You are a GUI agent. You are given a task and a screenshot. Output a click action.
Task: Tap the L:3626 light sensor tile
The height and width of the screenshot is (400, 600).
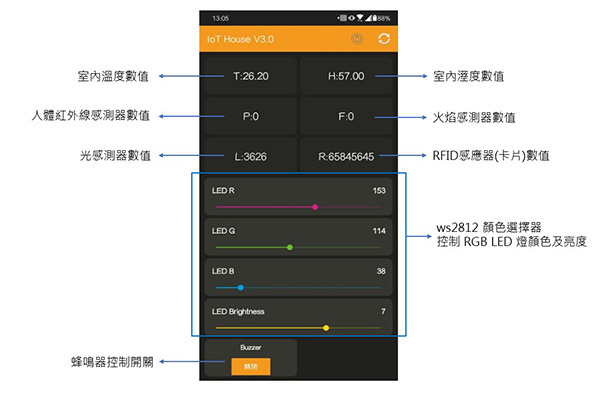(x=251, y=155)
